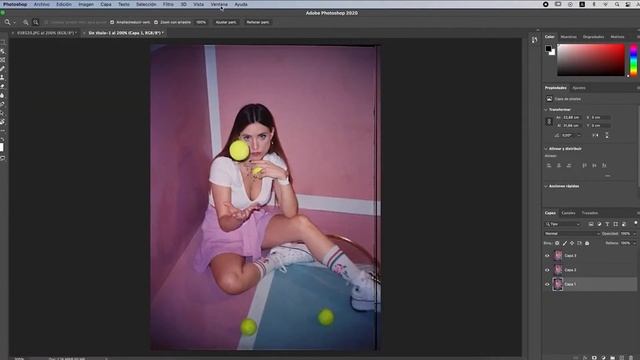The height and width of the screenshot is (360, 640).
Task: Toggle visibility of Capa 3 layer
Action: pyautogui.click(x=547, y=256)
